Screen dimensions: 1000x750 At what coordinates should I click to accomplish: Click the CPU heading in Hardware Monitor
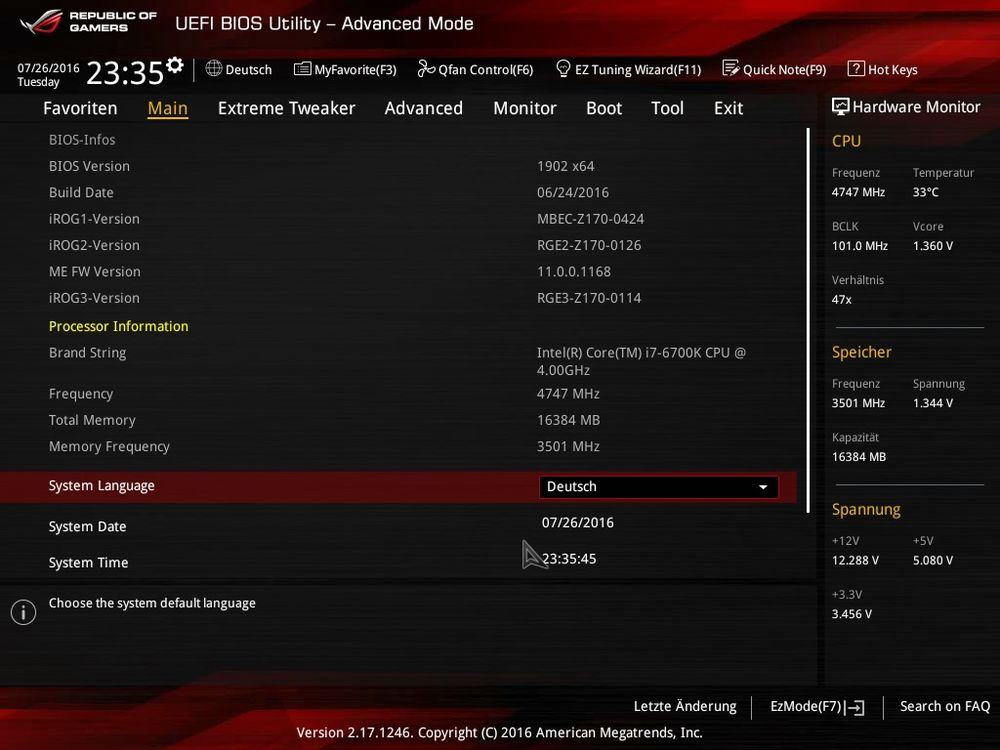coord(846,142)
